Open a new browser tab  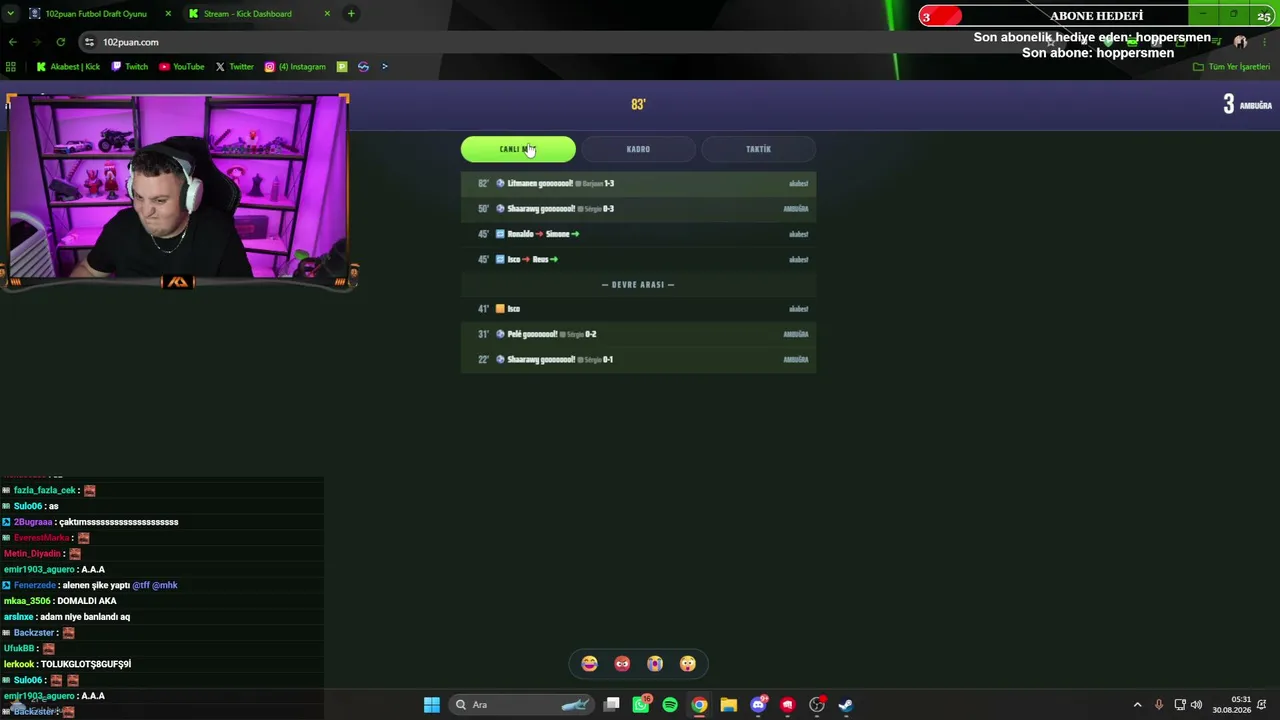pyautogui.click(x=351, y=14)
